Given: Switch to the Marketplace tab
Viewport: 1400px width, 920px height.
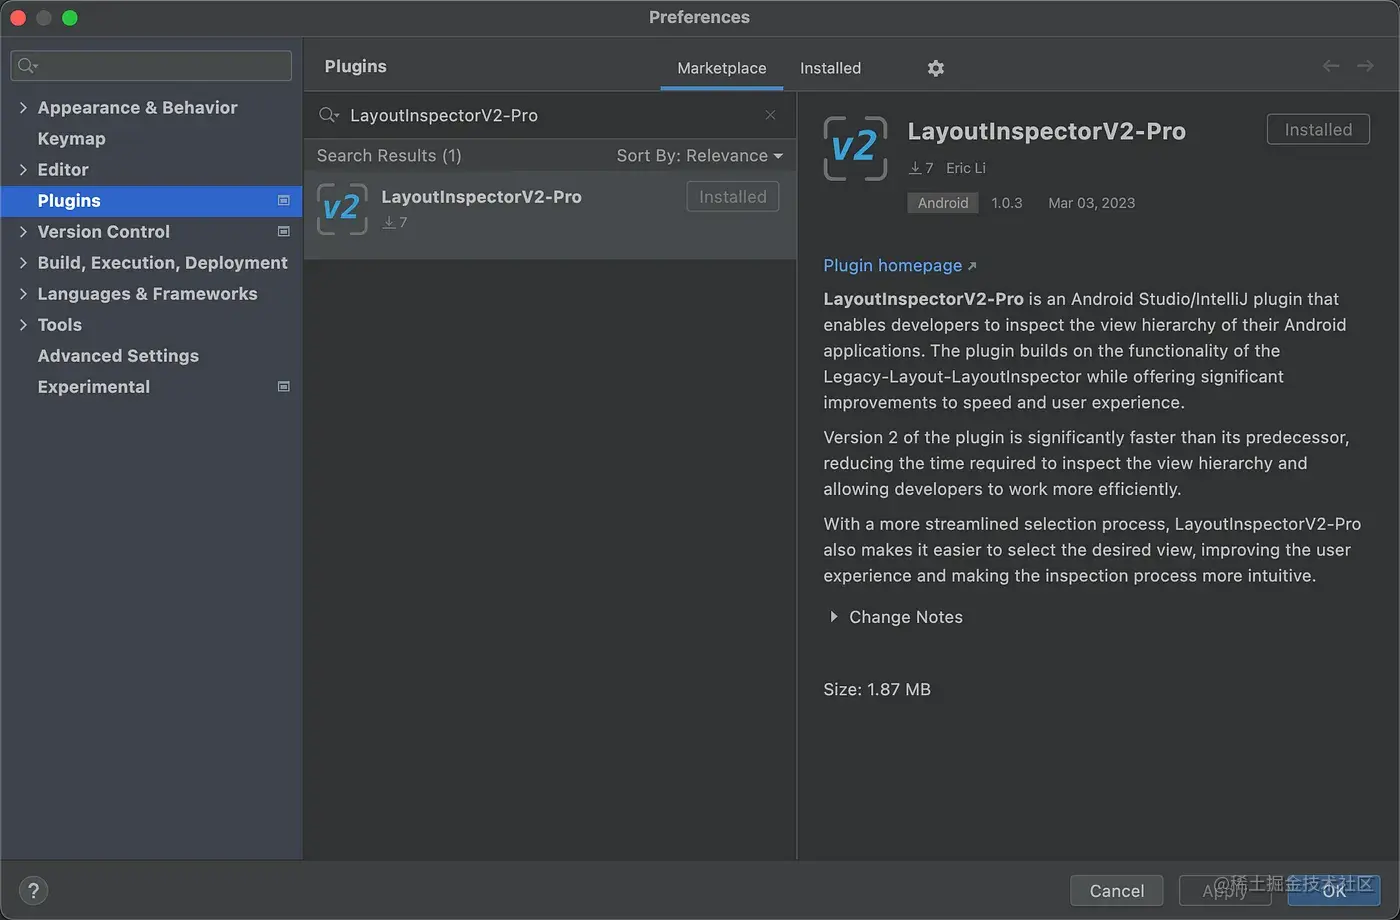Looking at the screenshot, I should (x=721, y=68).
